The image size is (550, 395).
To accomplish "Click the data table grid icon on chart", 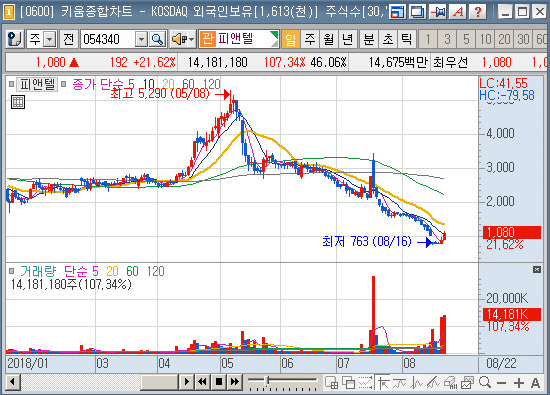I will (18, 102).
